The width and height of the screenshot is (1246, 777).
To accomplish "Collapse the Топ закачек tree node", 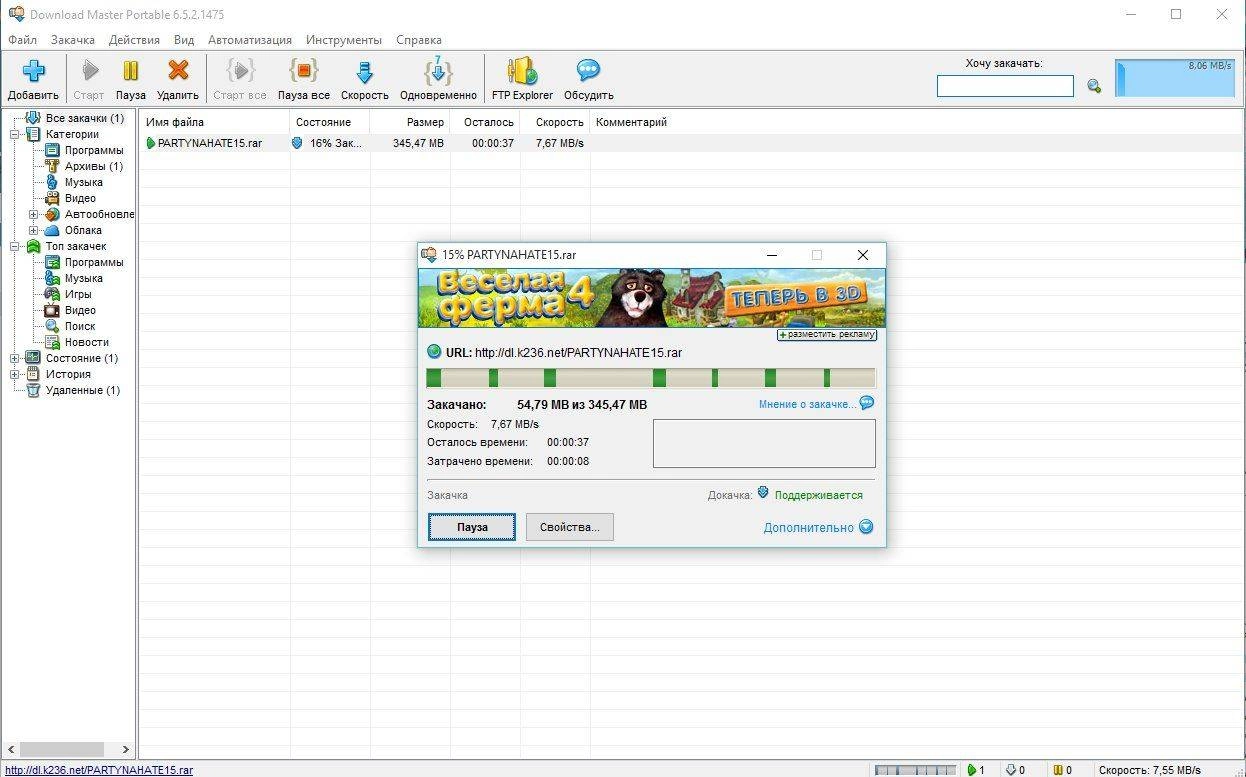I will [14, 246].
